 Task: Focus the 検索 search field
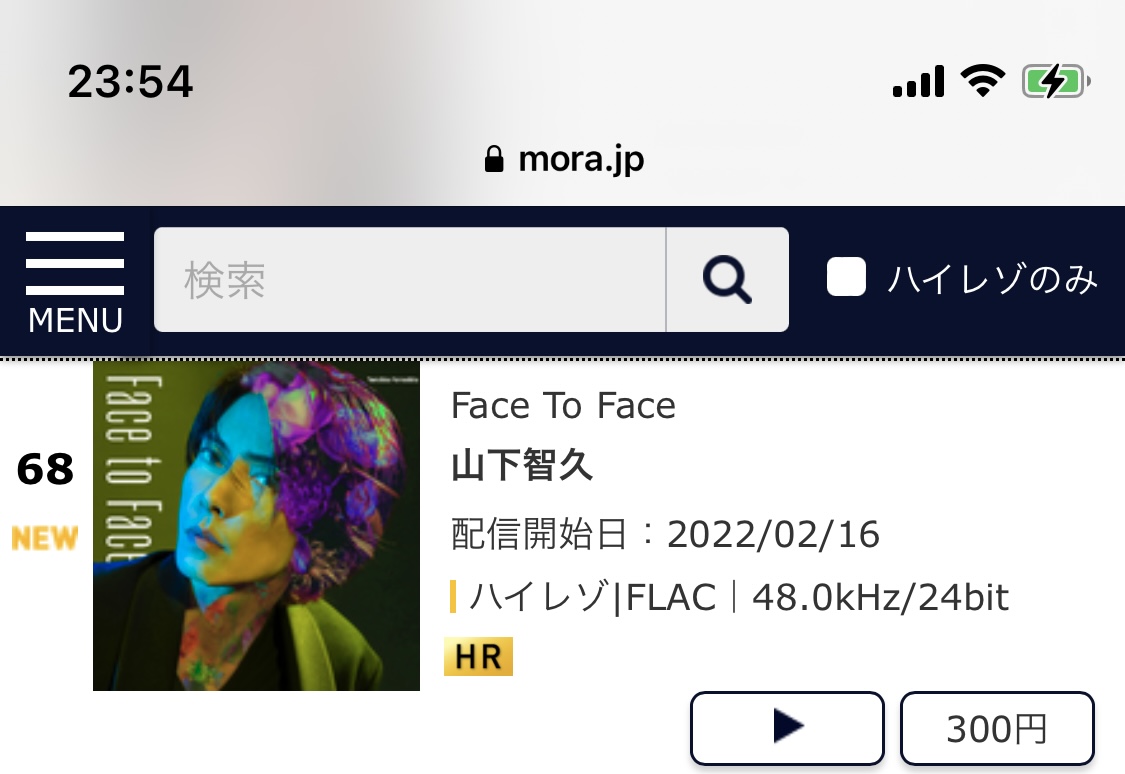point(410,280)
